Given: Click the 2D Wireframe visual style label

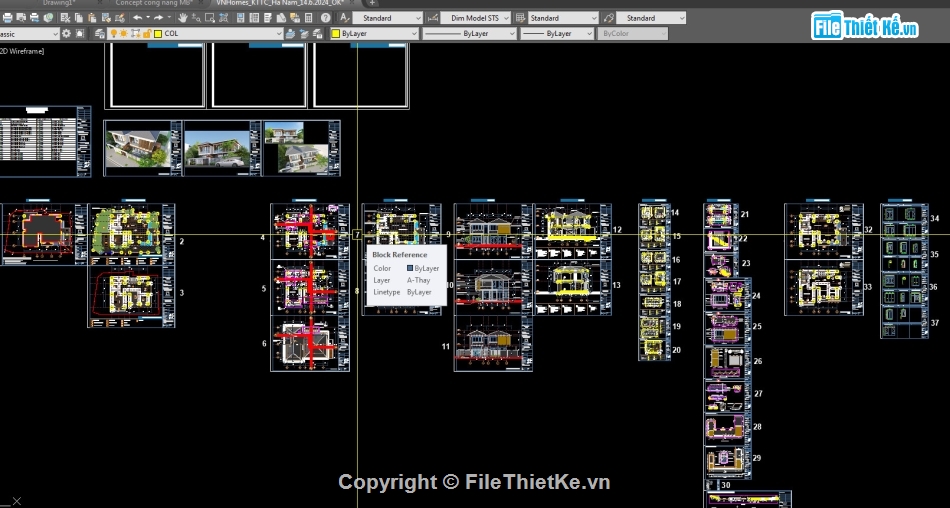Looking at the screenshot, I should point(22,52).
